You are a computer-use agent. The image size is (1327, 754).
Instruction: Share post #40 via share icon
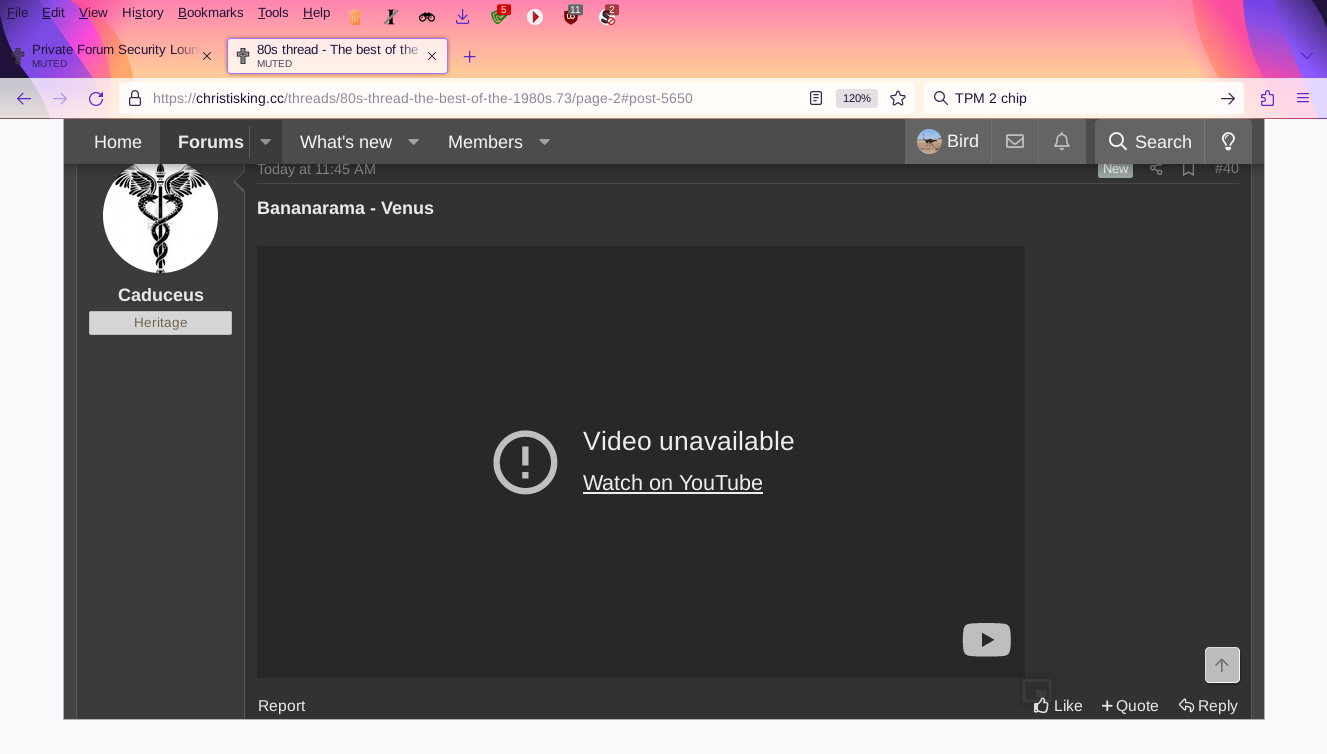[x=1156, y=169]
